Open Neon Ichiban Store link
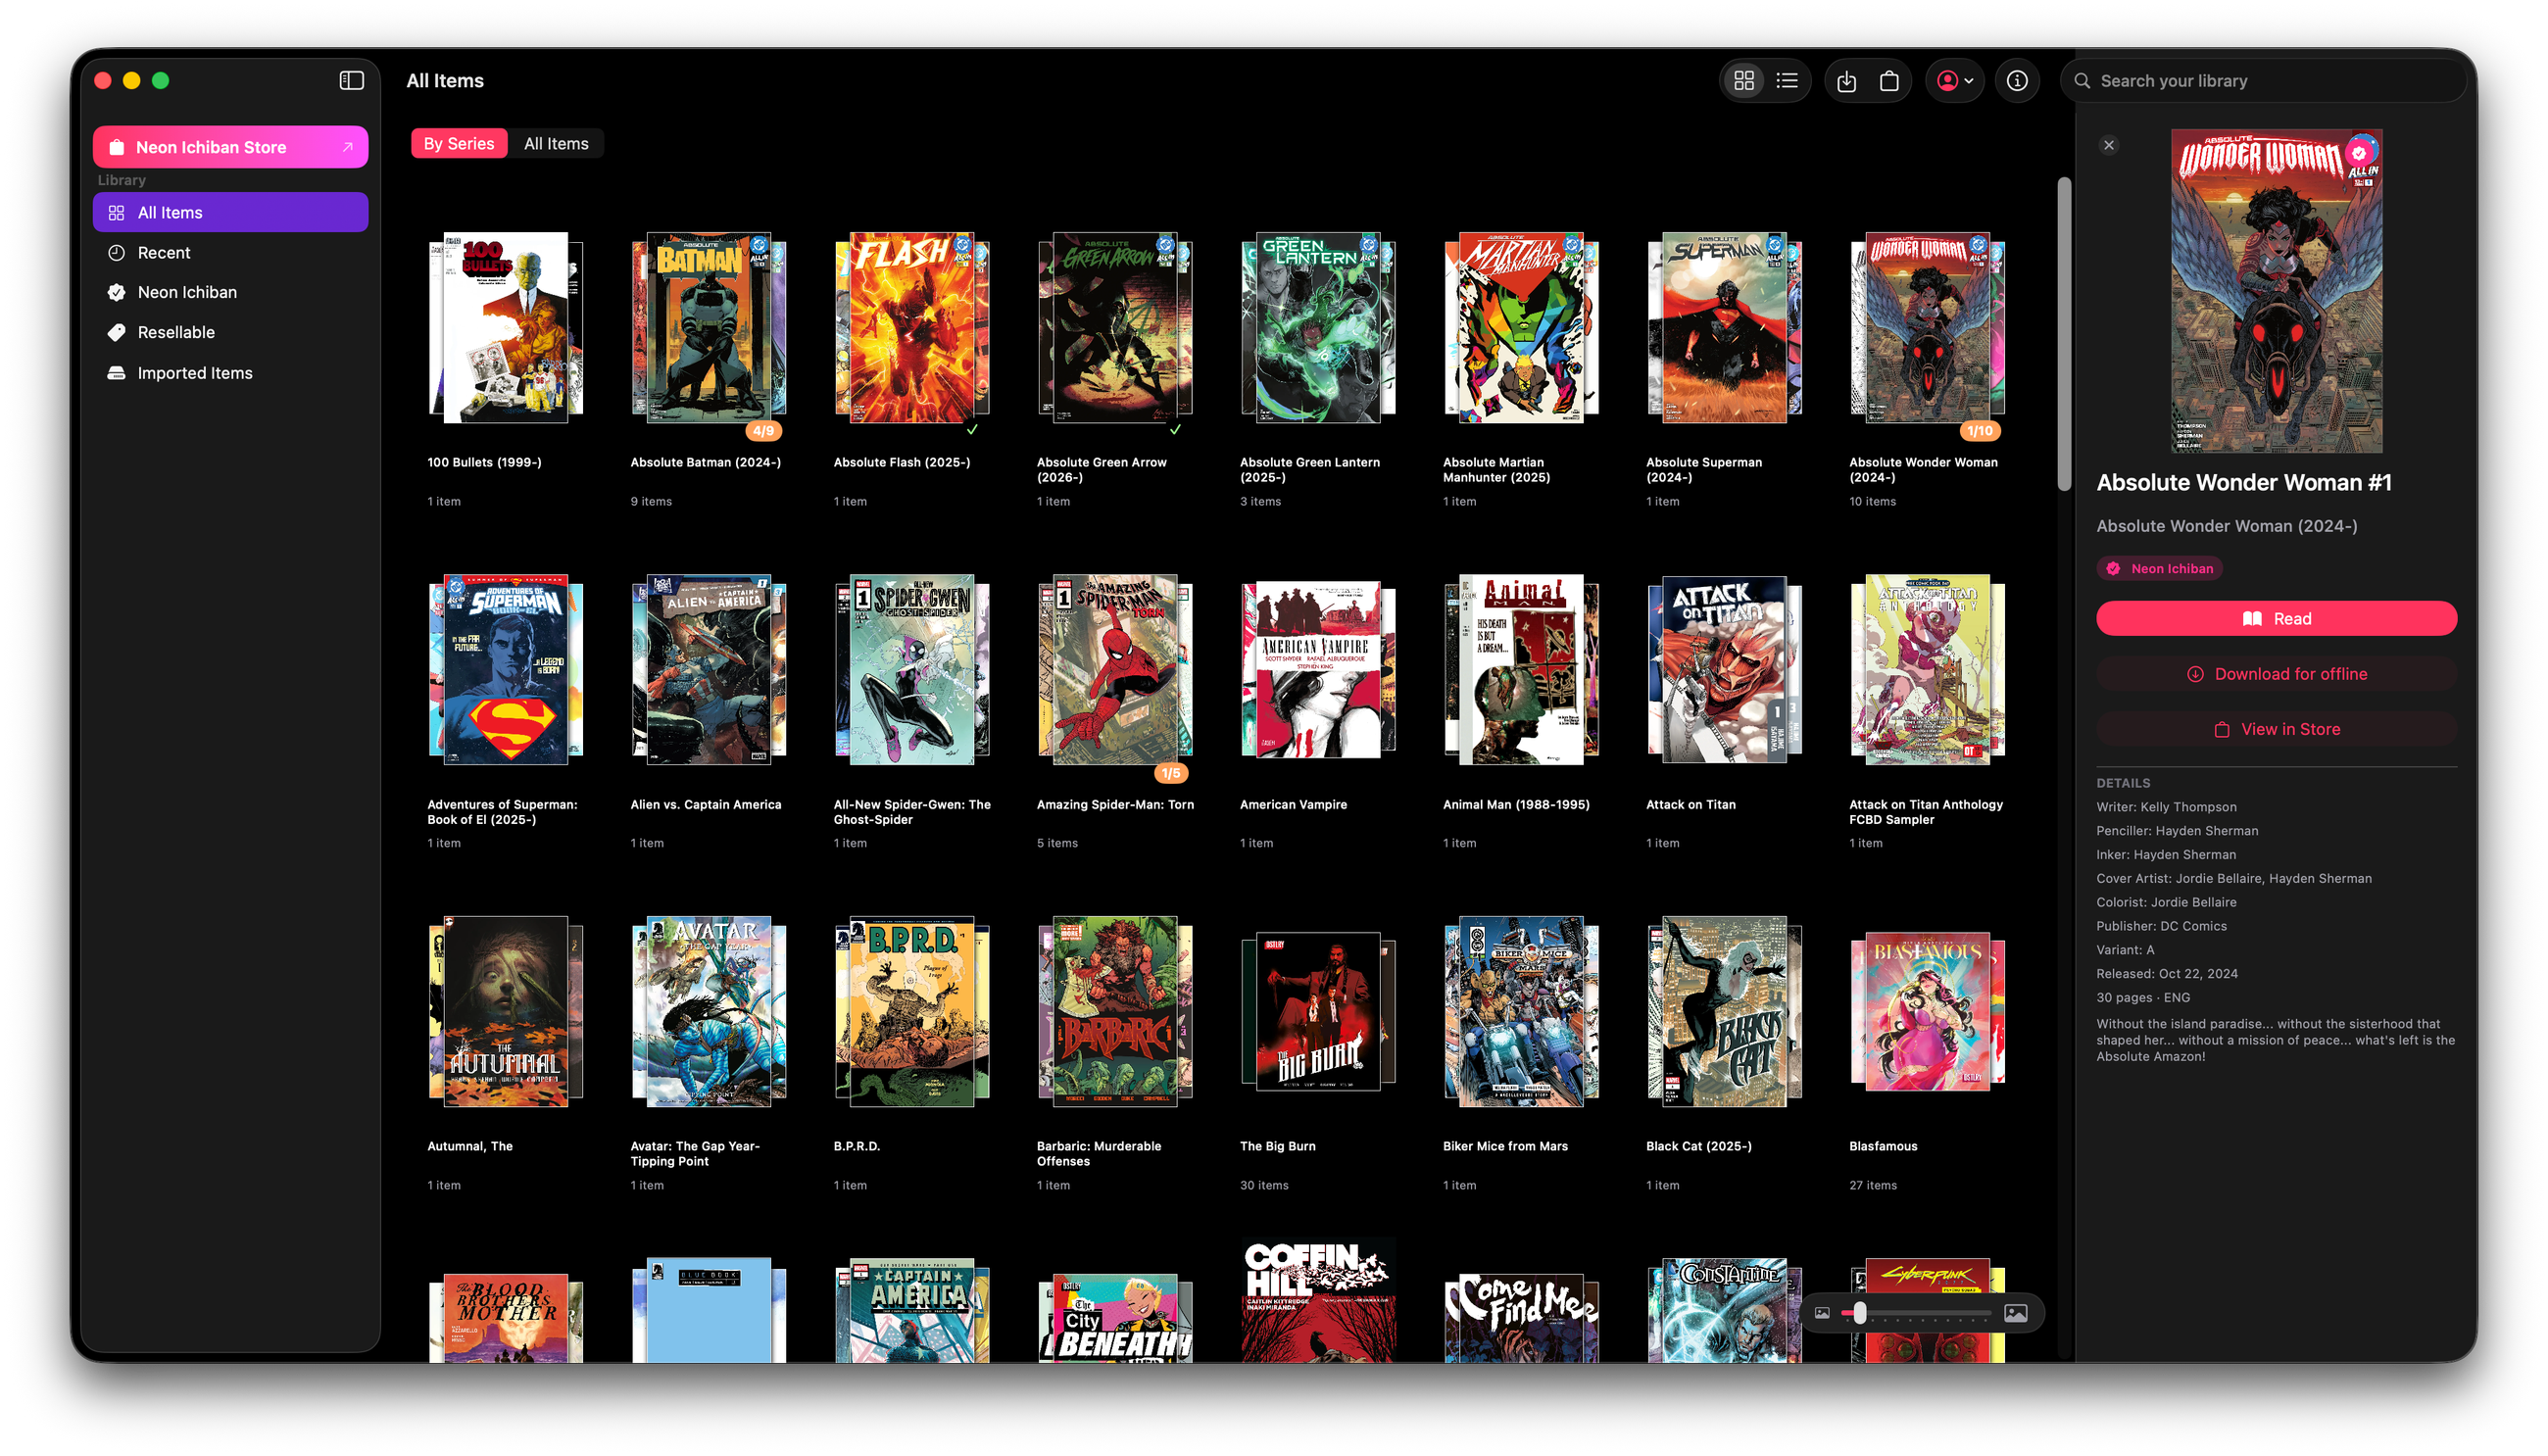The image size is (2548, 1456). pyautogui.click(x=230, y=147)
